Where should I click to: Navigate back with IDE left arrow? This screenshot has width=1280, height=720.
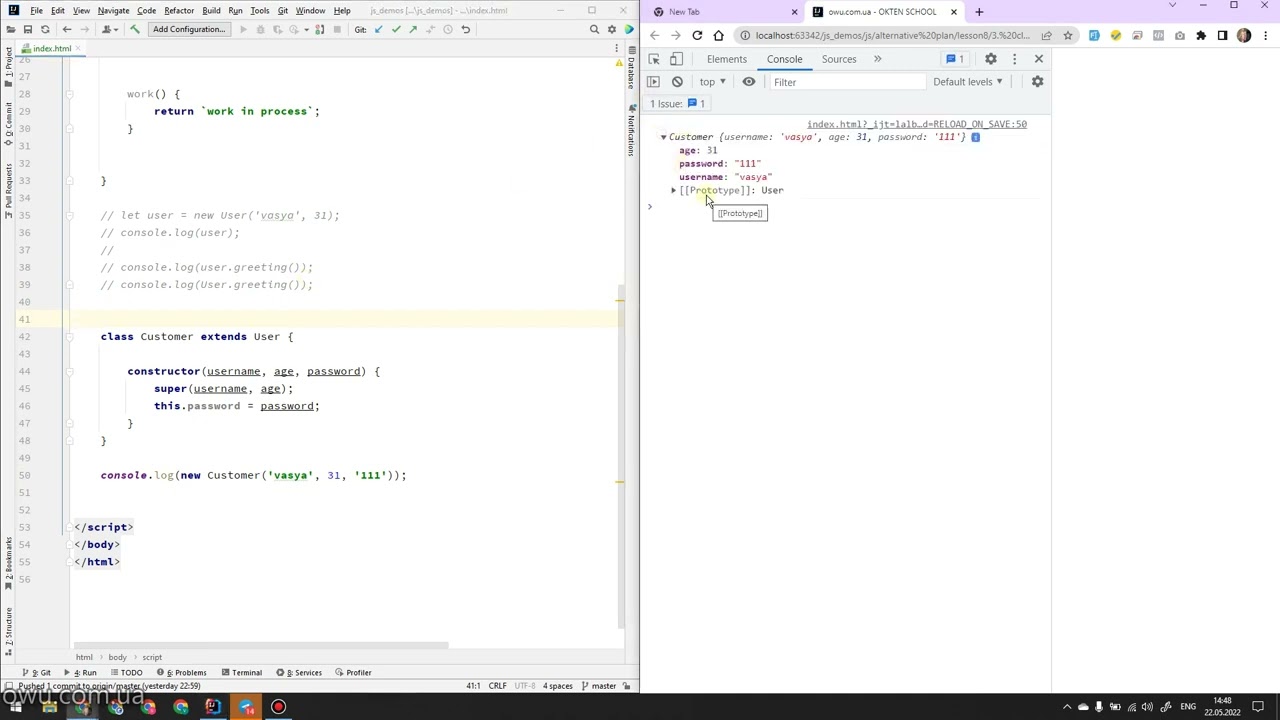tap(67, 29)
